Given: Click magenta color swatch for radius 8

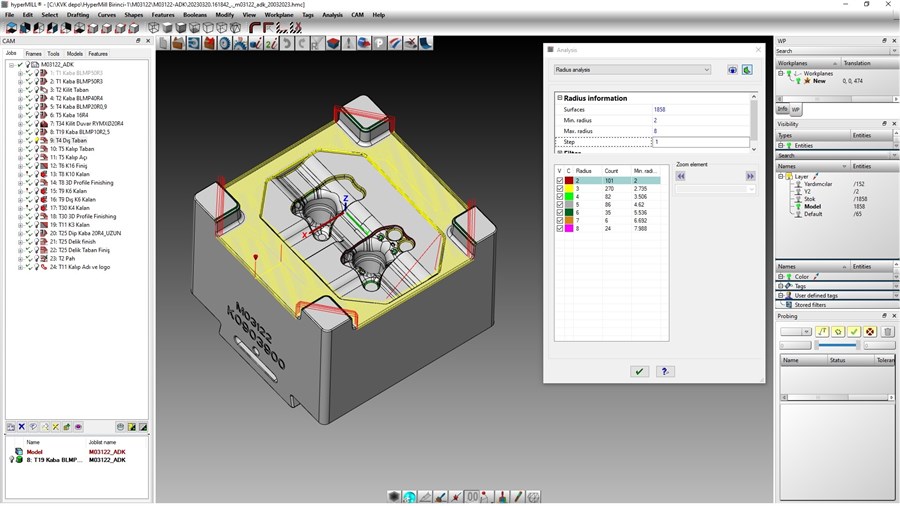Looking at the screenshot, I should point(569,228).
